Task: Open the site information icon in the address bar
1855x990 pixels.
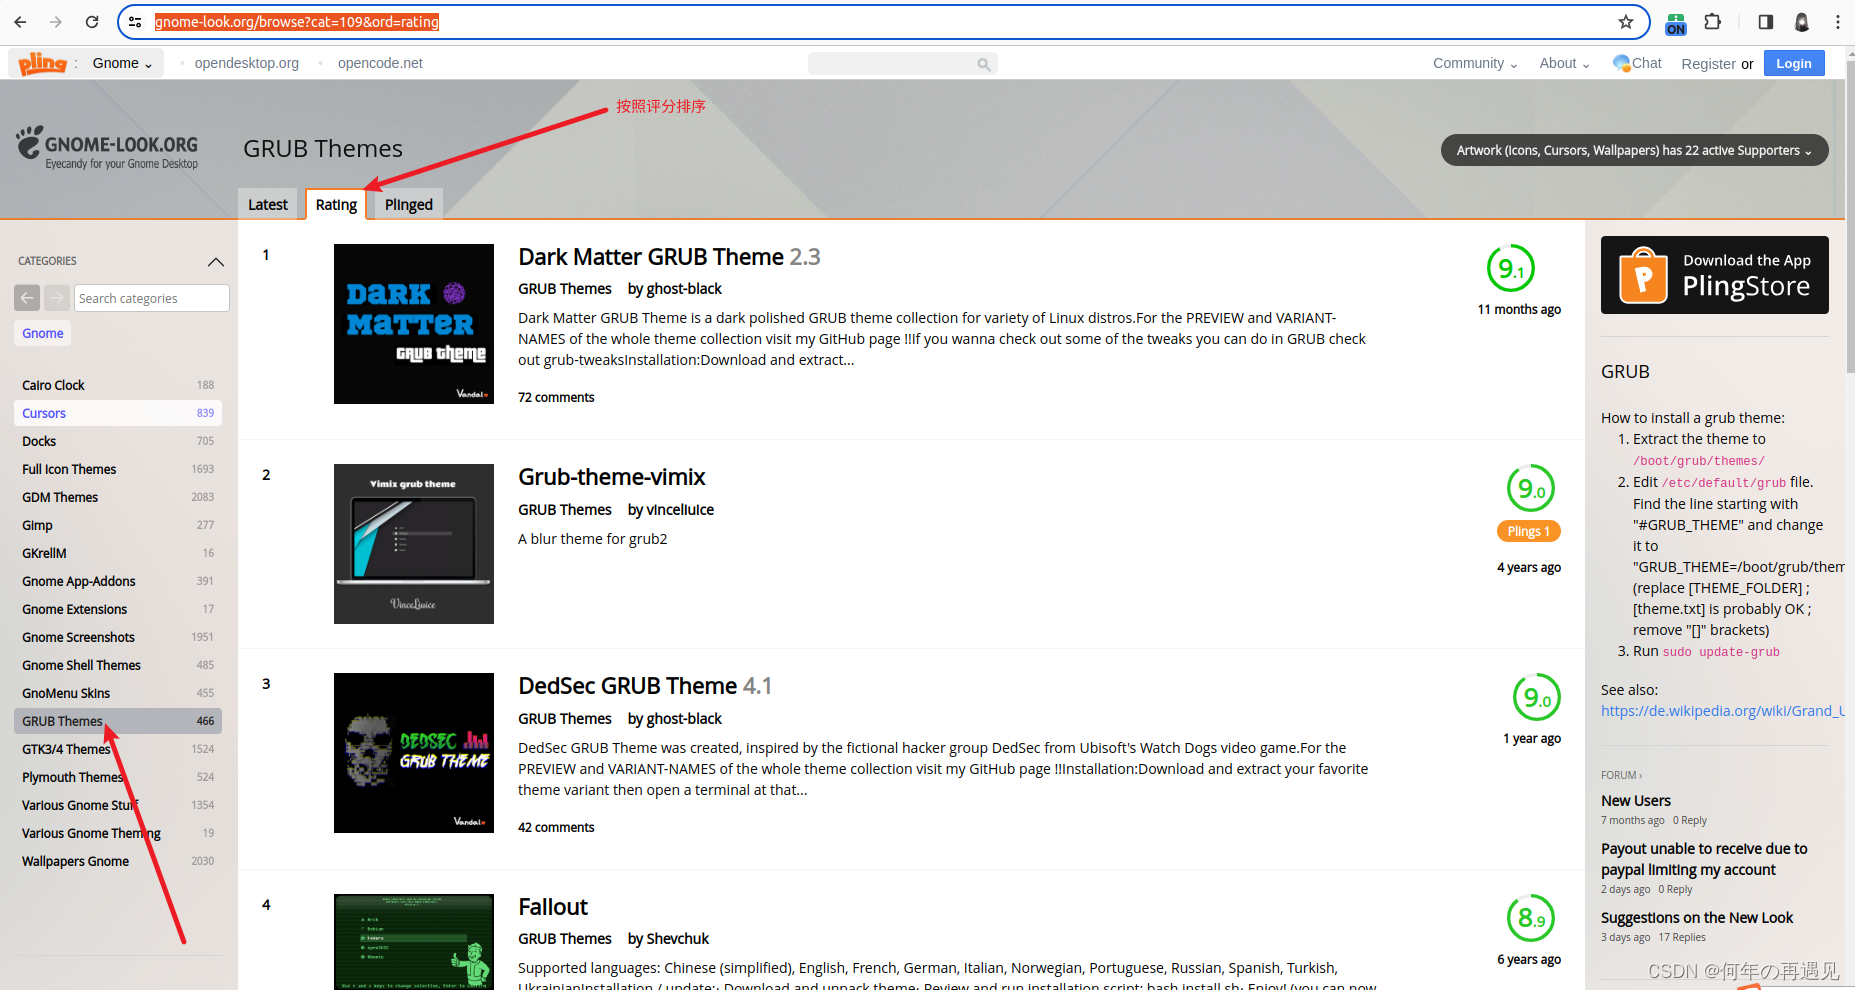Action: [x=135, y=22]
